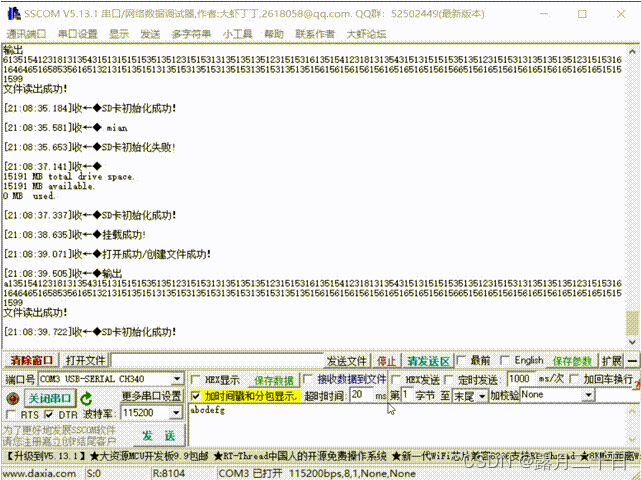Click the red record indicator icon
The height and width of the screenshot is (480, 641).
point(13,397)
